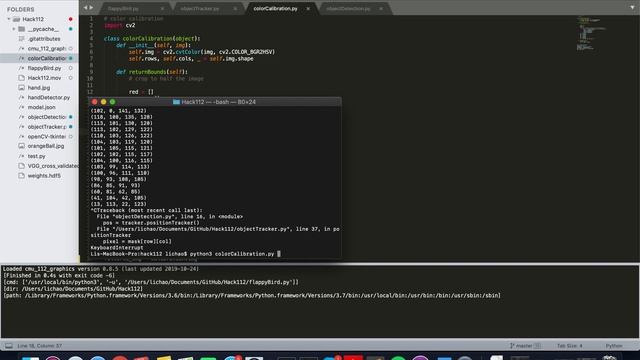Click the next-tab right arrow
640x360 pixels.
tap(91, 8)
